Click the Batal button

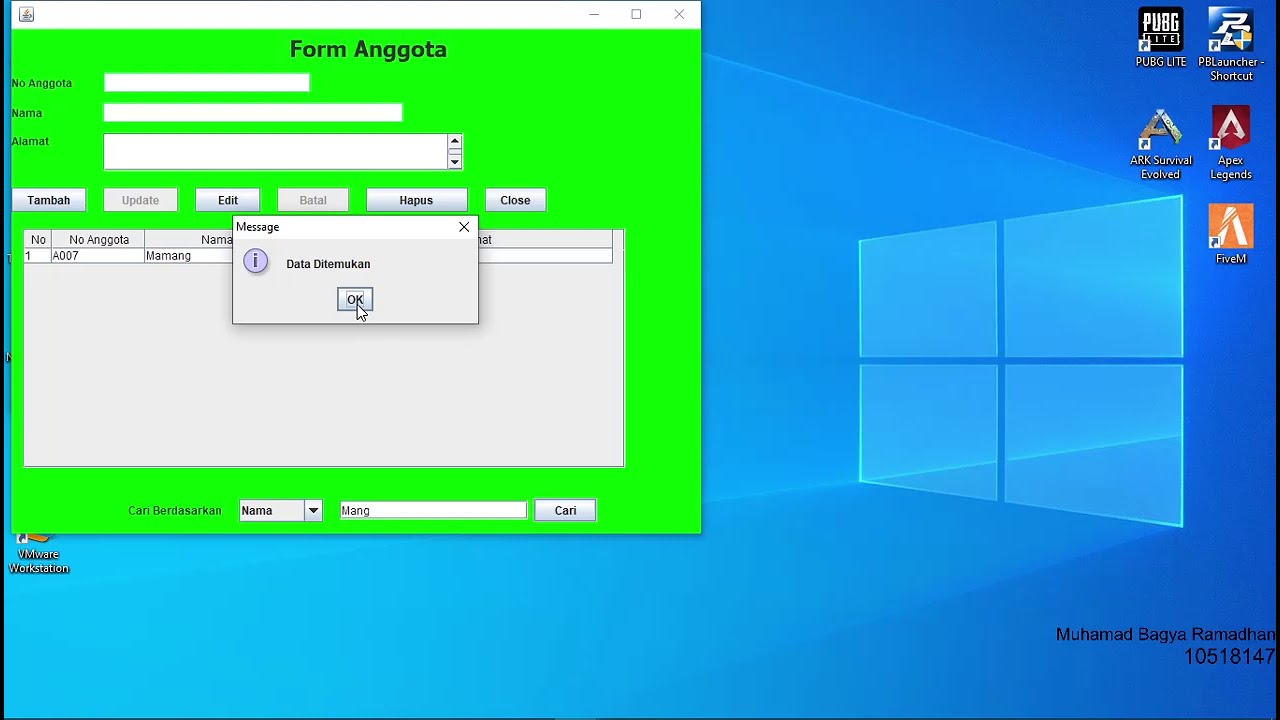[x=313, y=200]
